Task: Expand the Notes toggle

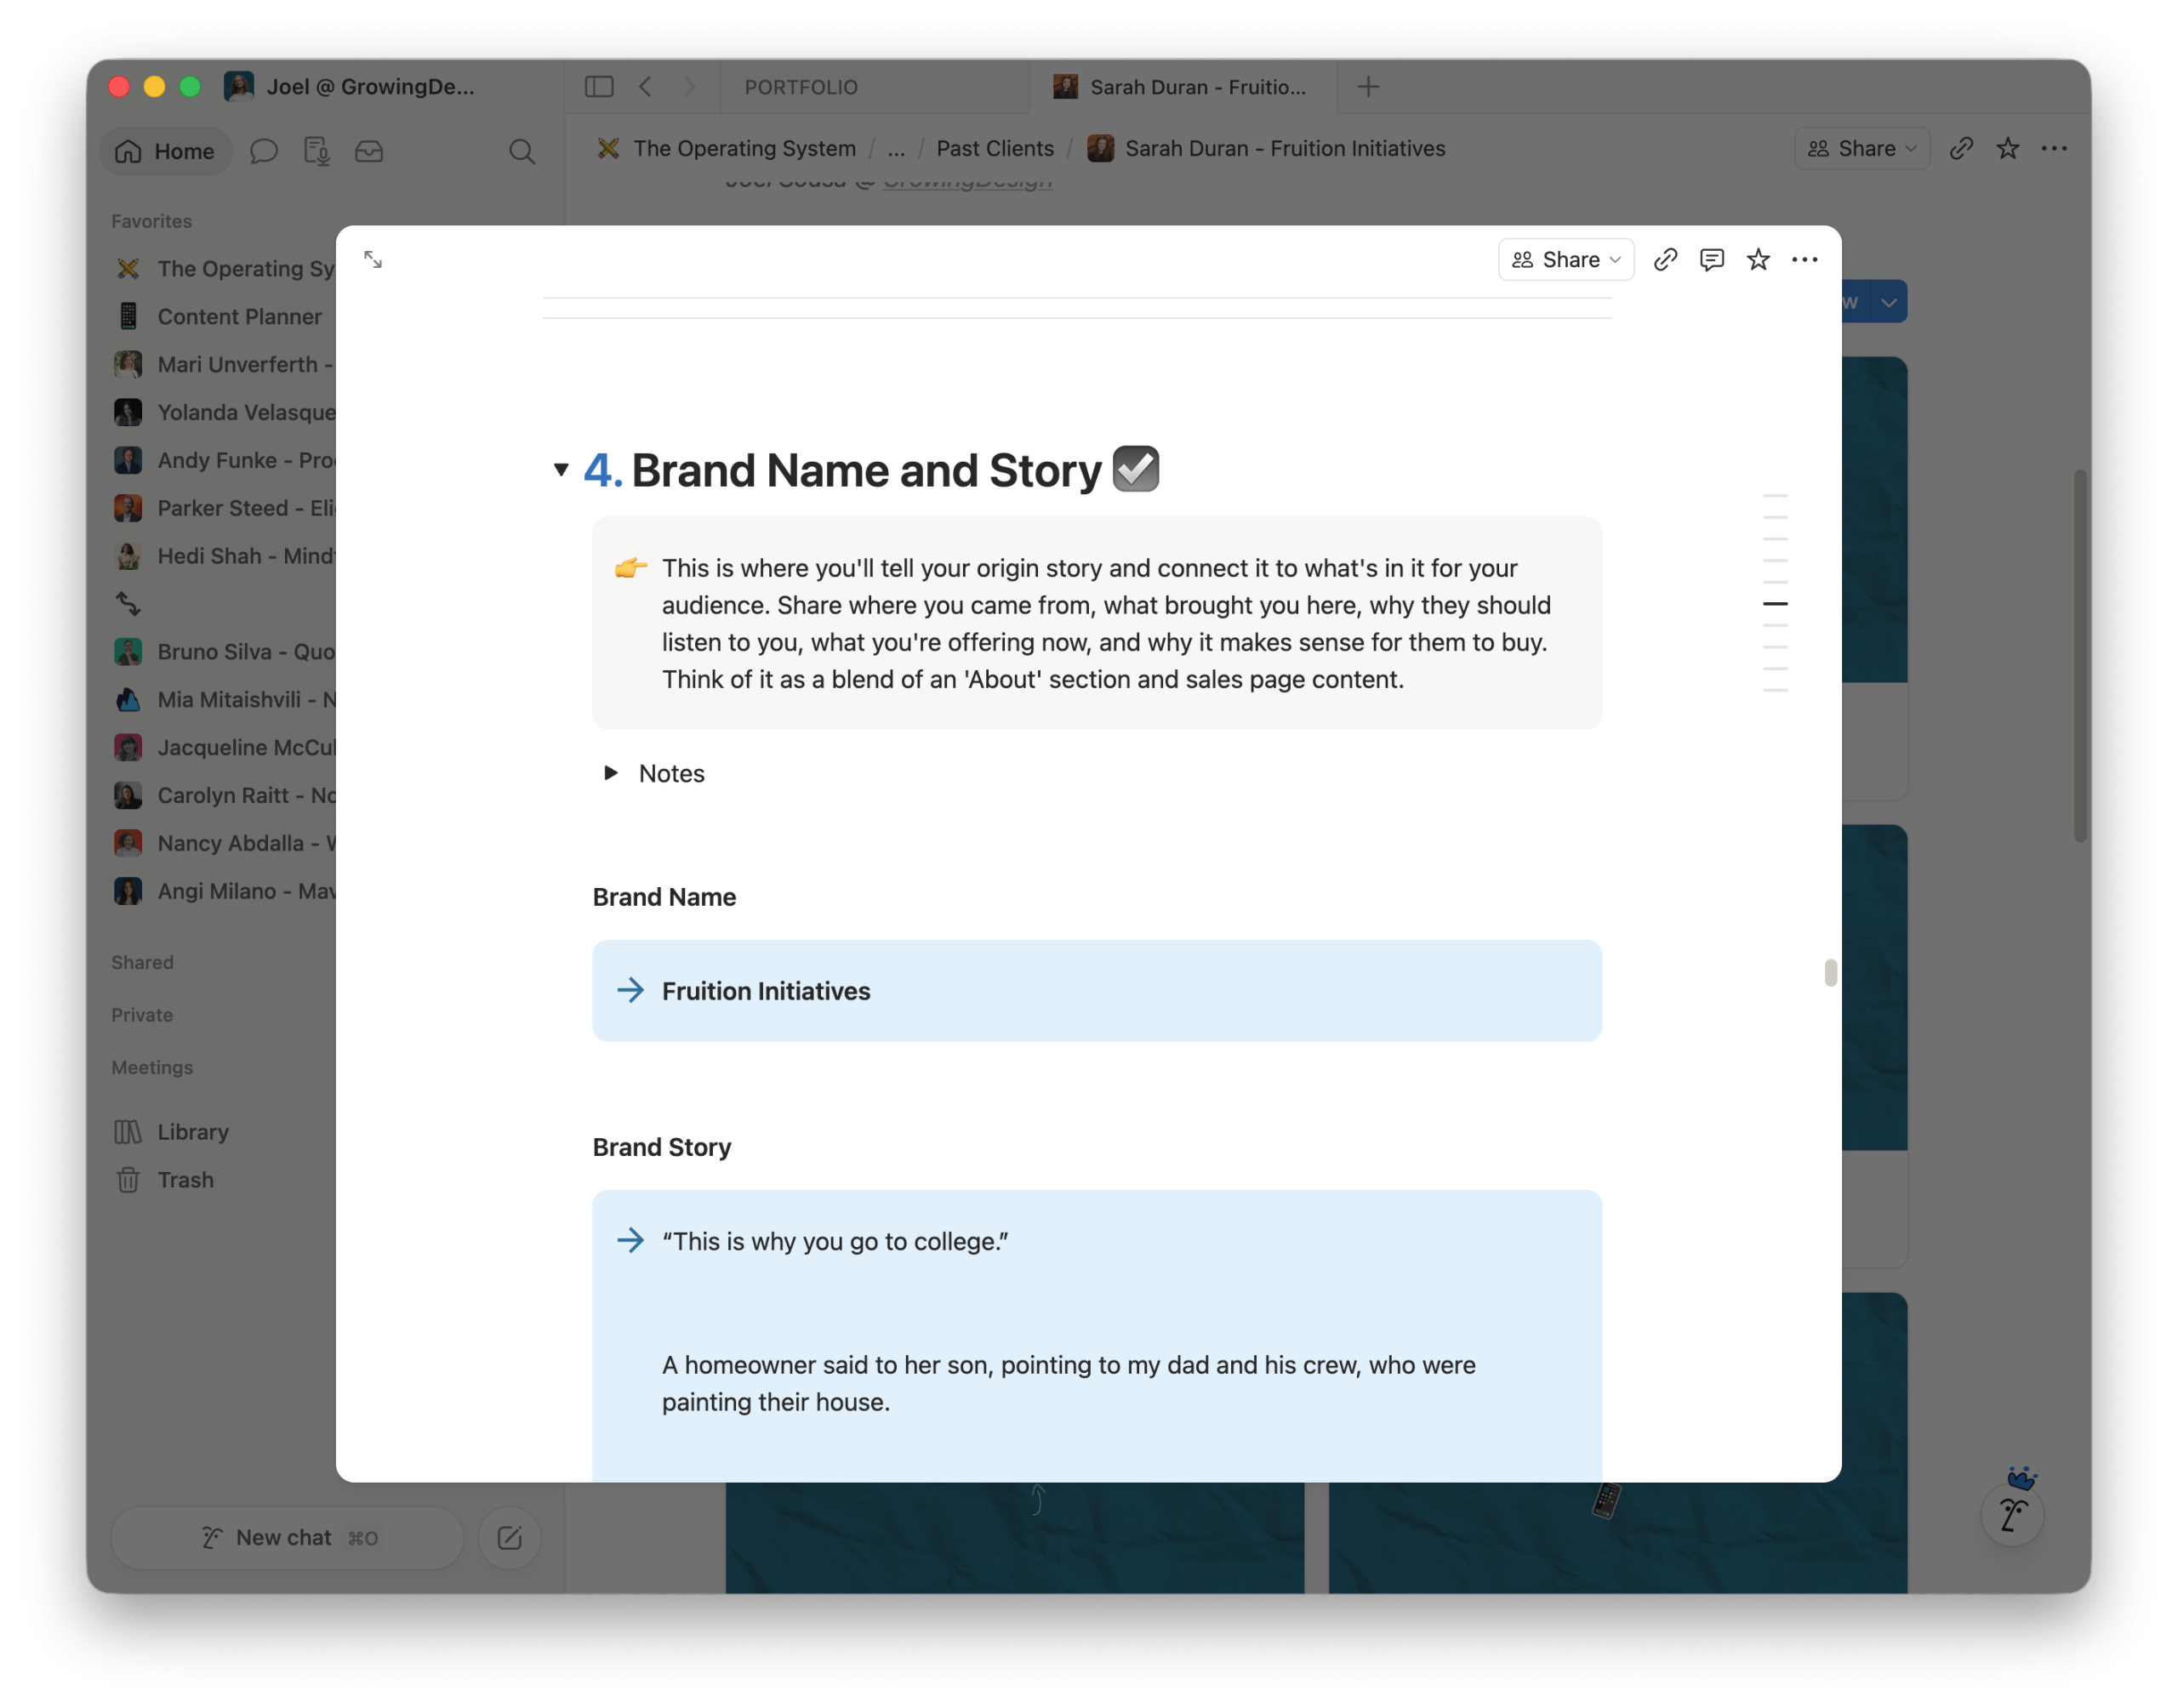Action: click(611, 773)
